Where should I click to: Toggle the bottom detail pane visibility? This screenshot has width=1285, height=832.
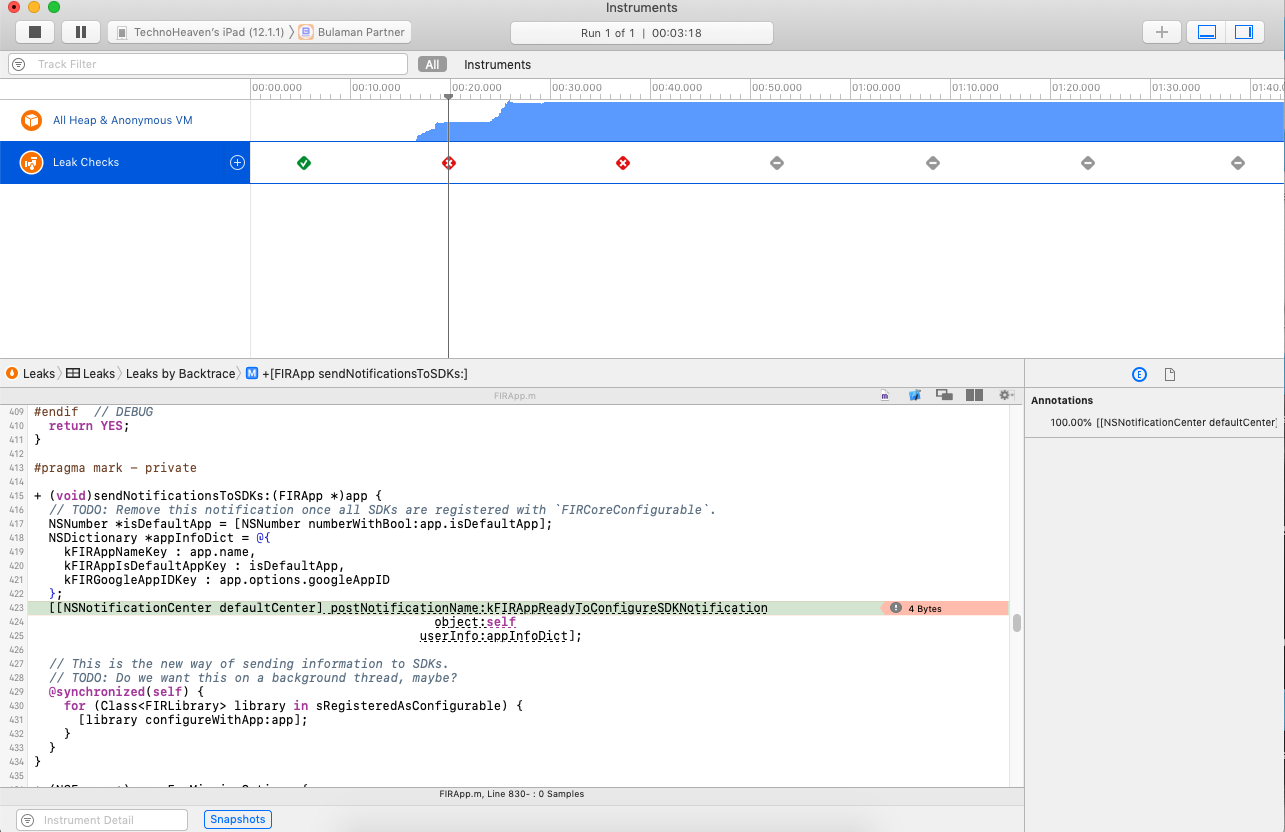tap(1205, 31)
